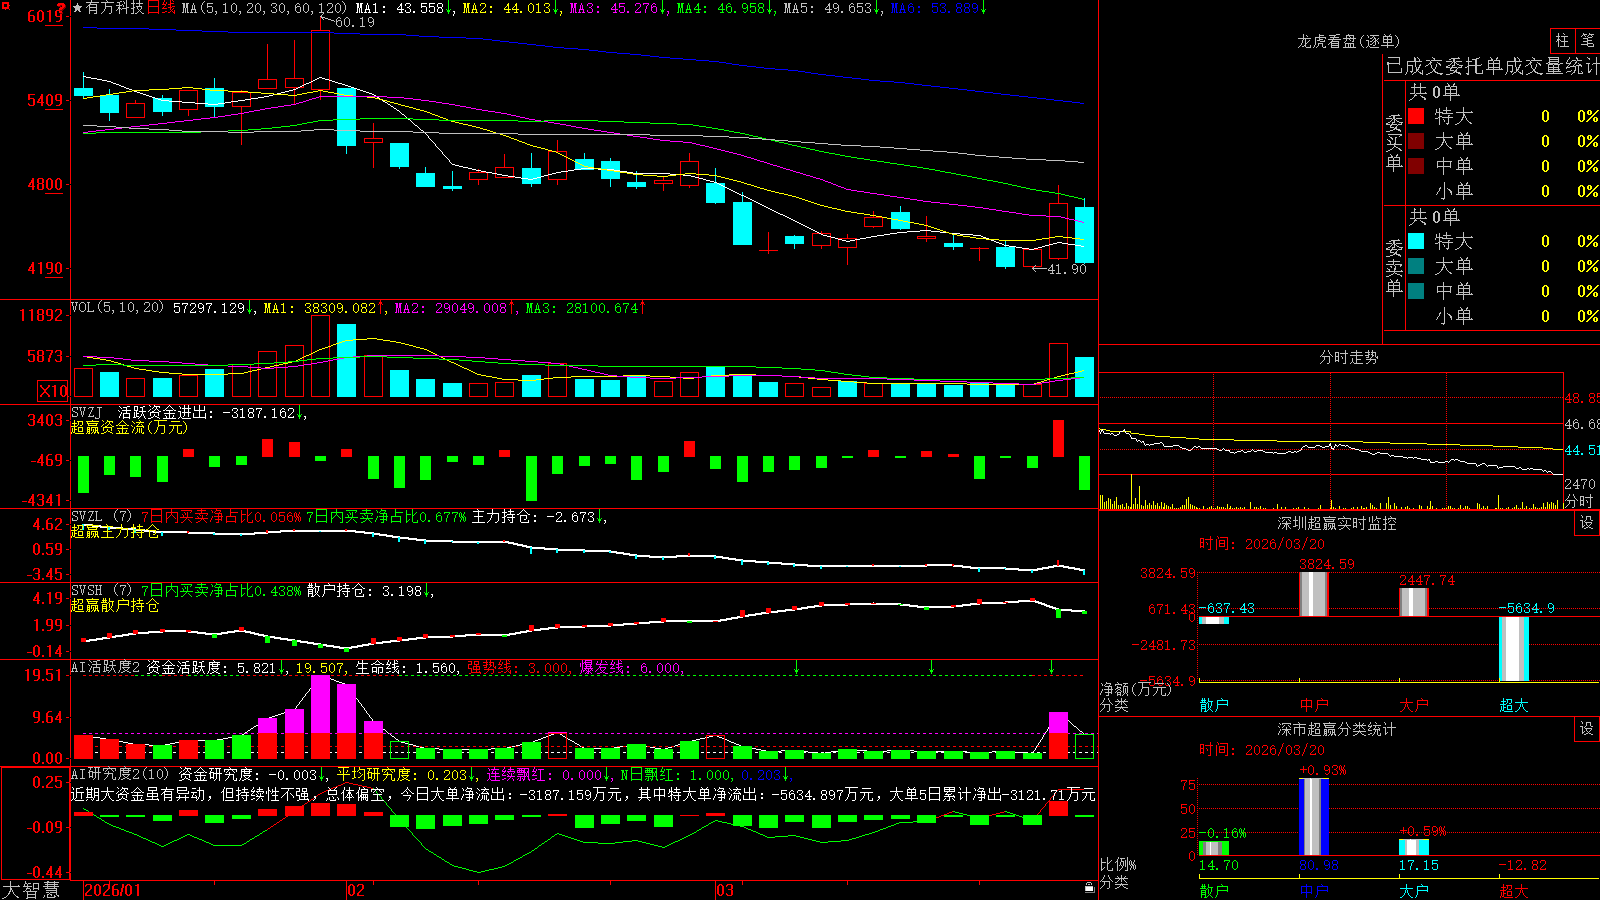This screenshot has width=1600, height=900.
Task: Click the 分时走势 panel title
Action: (1349, 357)
